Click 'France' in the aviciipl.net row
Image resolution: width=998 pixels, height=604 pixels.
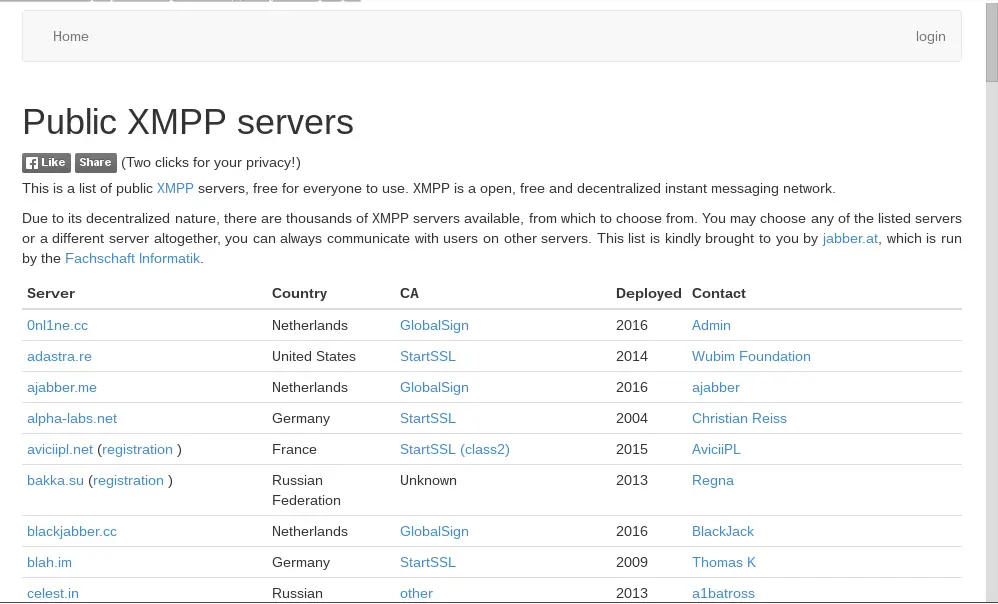[x=294, y=449]
